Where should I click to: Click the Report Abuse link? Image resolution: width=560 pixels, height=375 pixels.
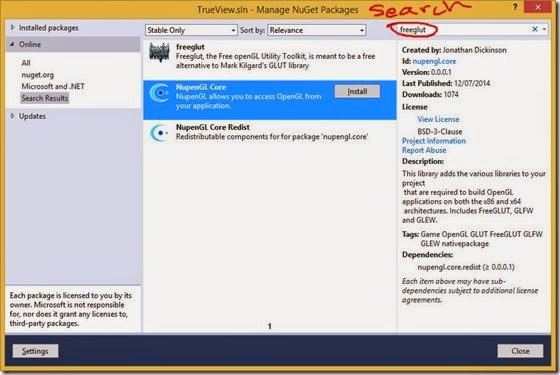(424, 150)
